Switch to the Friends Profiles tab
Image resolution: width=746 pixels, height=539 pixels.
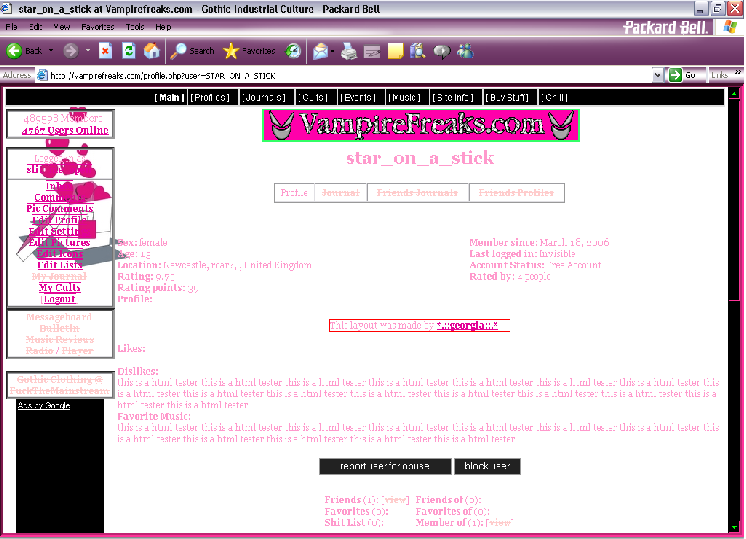click(515, 193)
